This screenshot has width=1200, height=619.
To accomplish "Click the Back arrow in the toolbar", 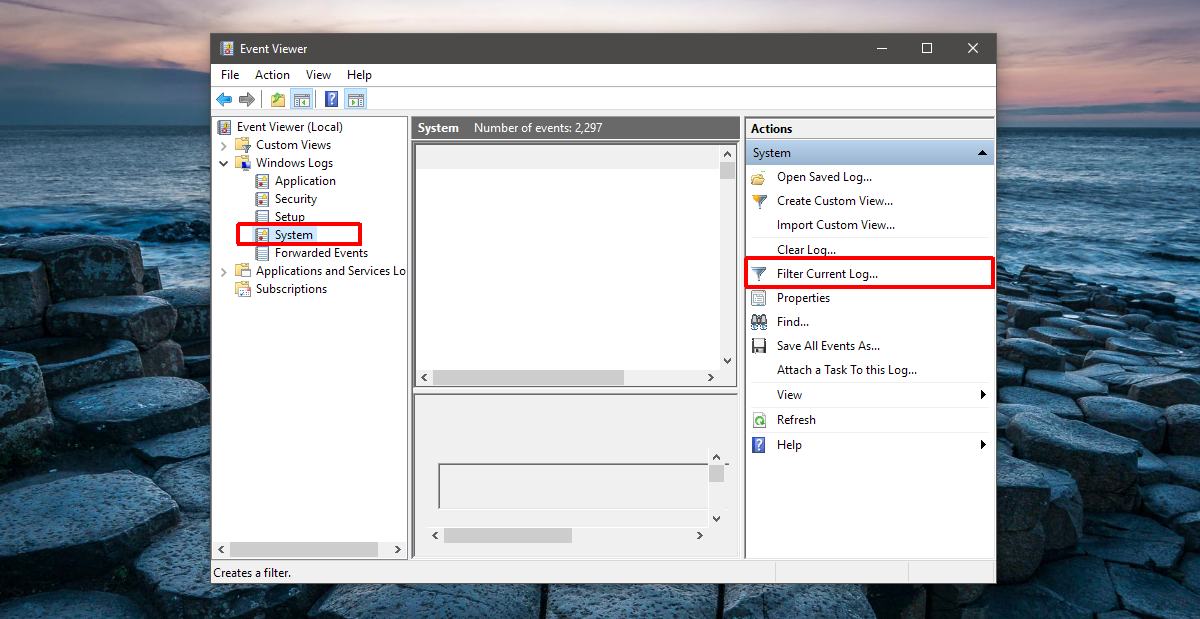I will pos(224,99).
